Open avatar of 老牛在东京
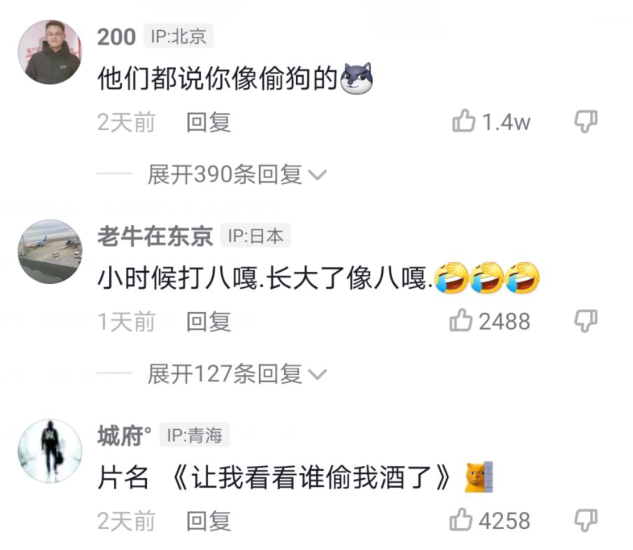Image resolution: width=633 pixels, height=550 pixels. [x=50, y=251]
